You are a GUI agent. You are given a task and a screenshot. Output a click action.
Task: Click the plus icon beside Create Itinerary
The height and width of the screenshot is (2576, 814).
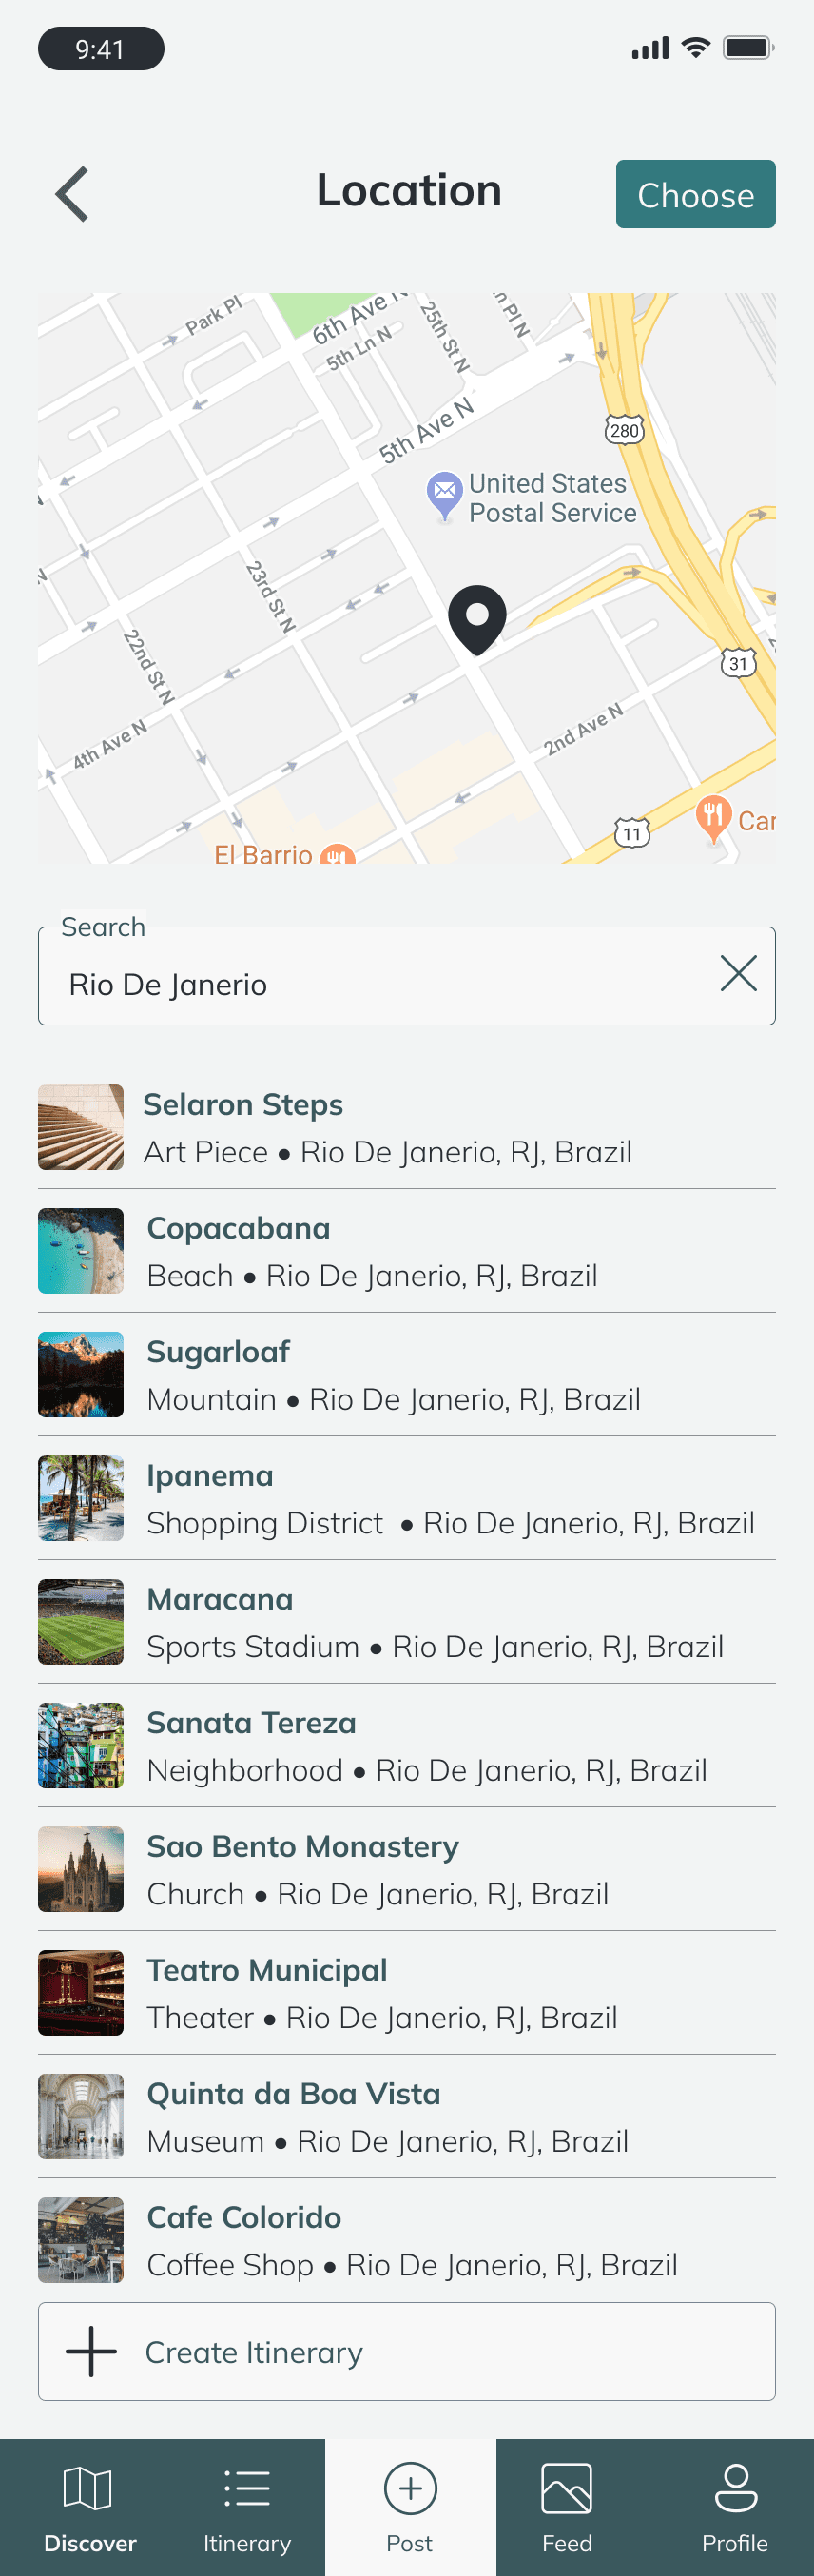pyautogui.click(x=91, y=2351)
